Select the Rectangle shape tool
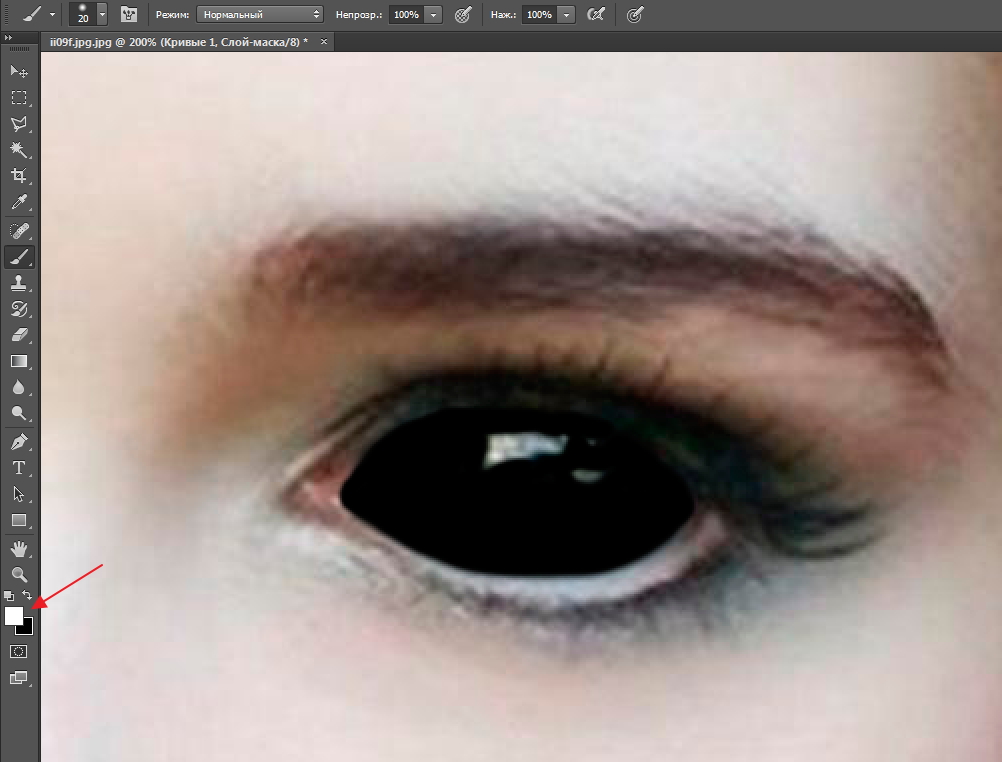1002x762 pixels. point(19,520)
